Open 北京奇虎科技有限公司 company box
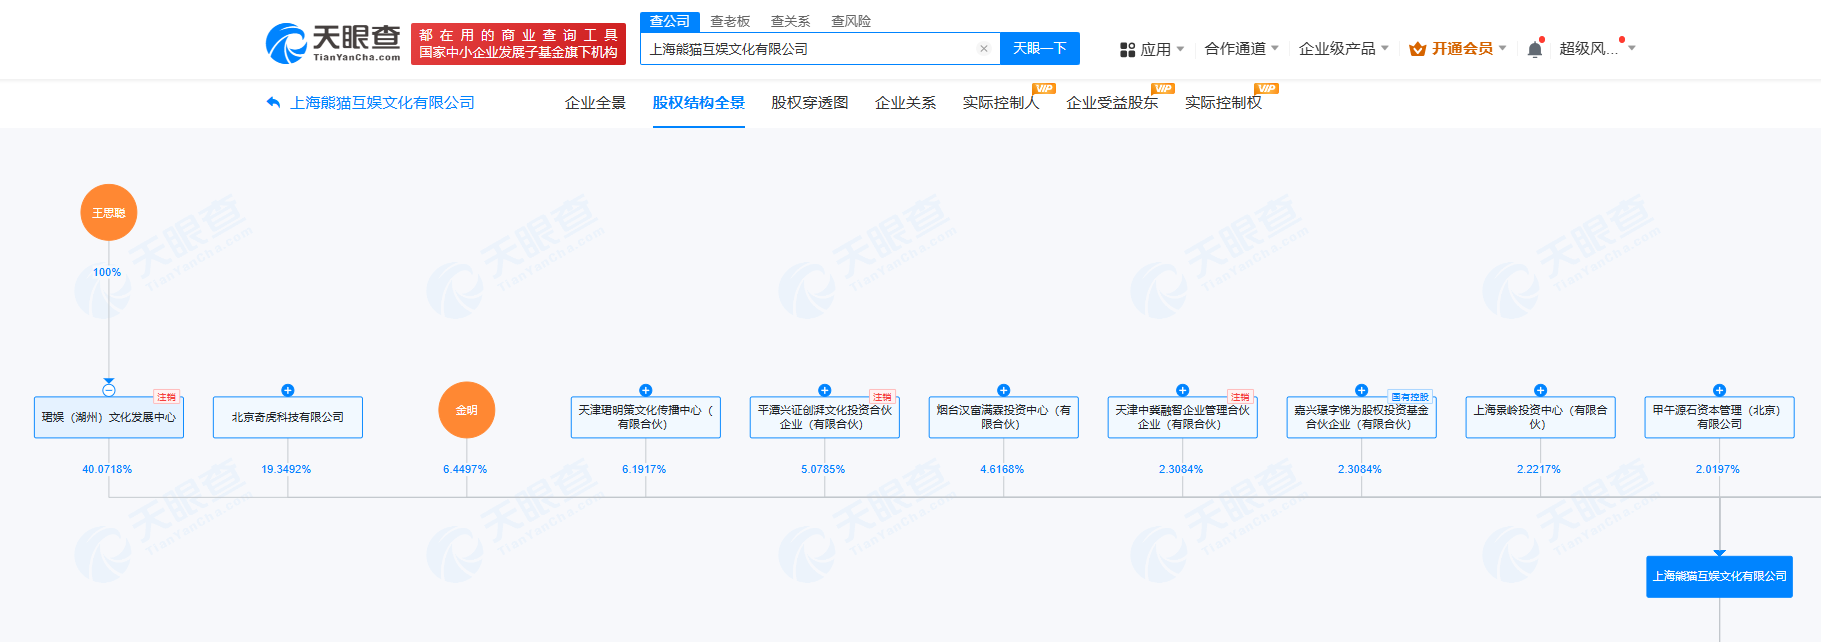Viewport: 1821px width, 642px height. tap(288, 417)
